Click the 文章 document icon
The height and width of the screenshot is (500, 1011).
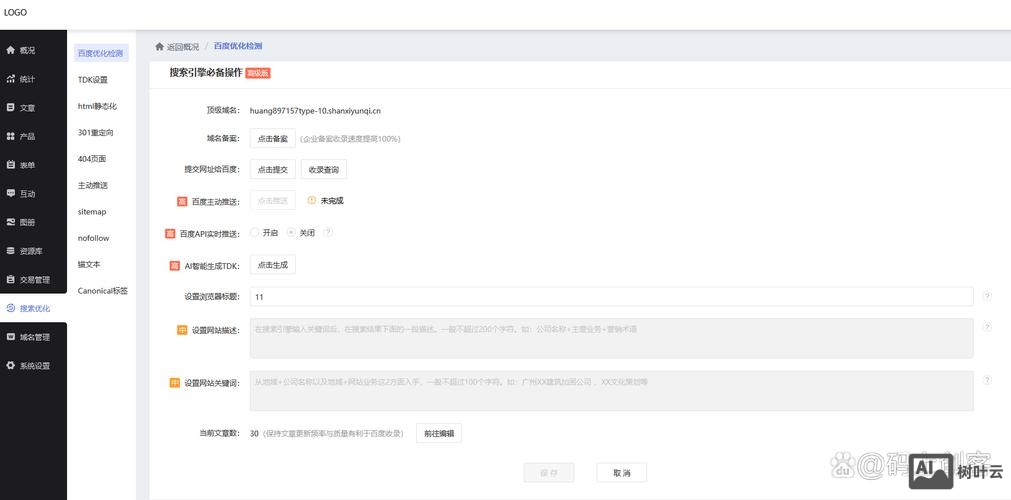tap(10, 108)
